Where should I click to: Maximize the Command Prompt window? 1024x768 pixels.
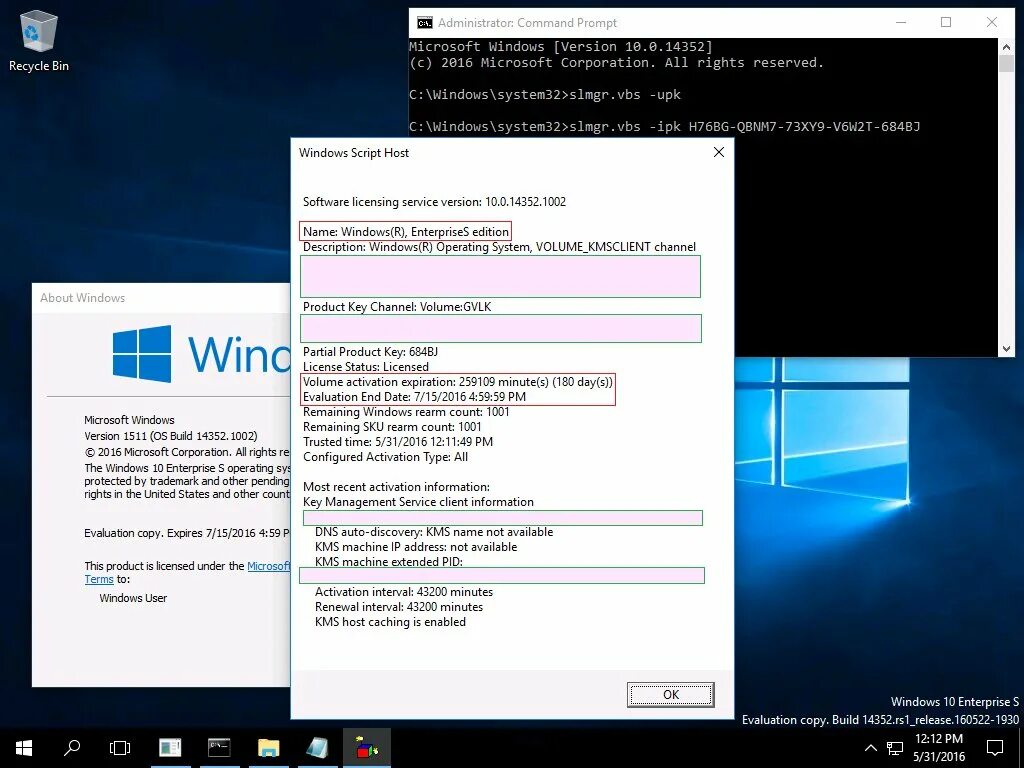click(x=946, y=22)
